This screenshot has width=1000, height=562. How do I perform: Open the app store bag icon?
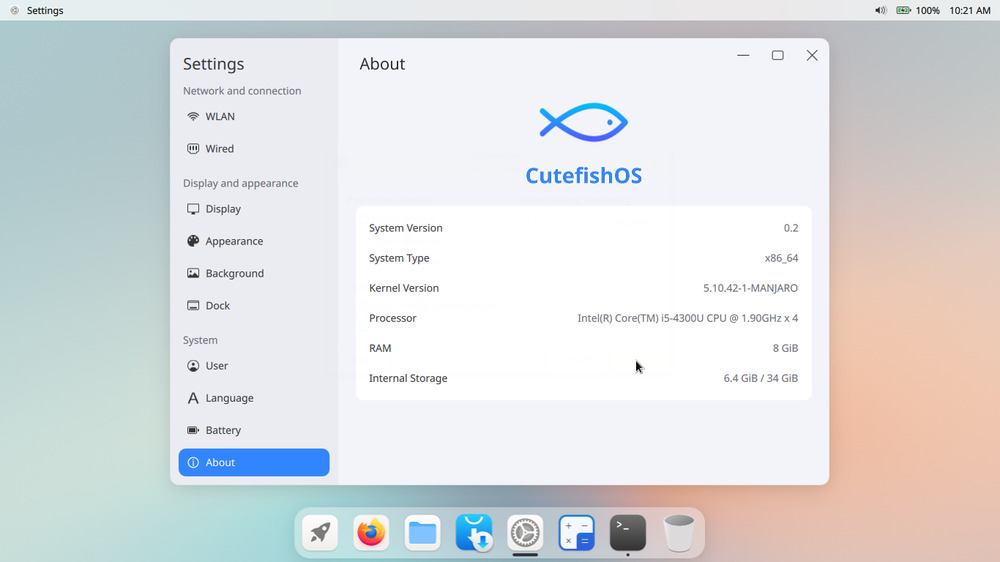474,532
